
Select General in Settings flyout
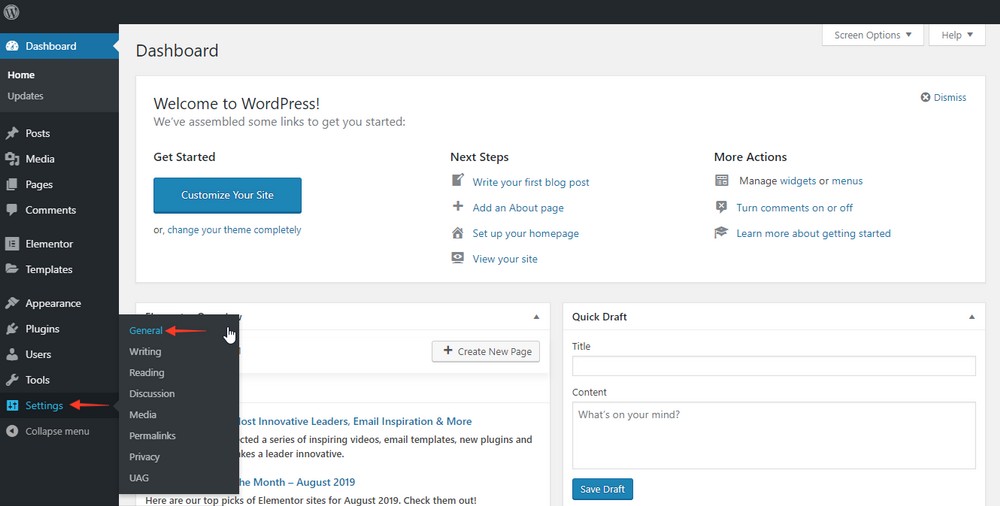146,331
